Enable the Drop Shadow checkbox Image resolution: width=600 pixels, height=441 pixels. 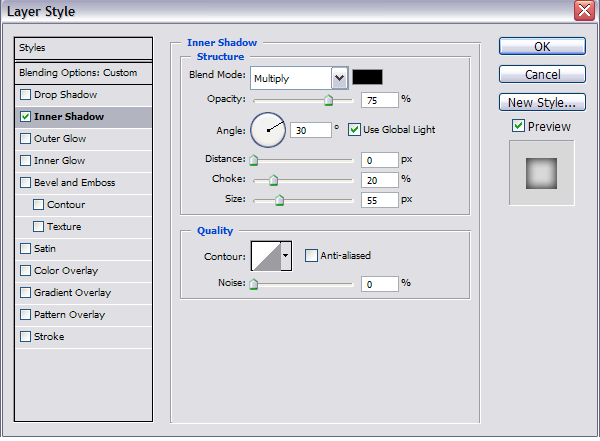coord(25,95)
